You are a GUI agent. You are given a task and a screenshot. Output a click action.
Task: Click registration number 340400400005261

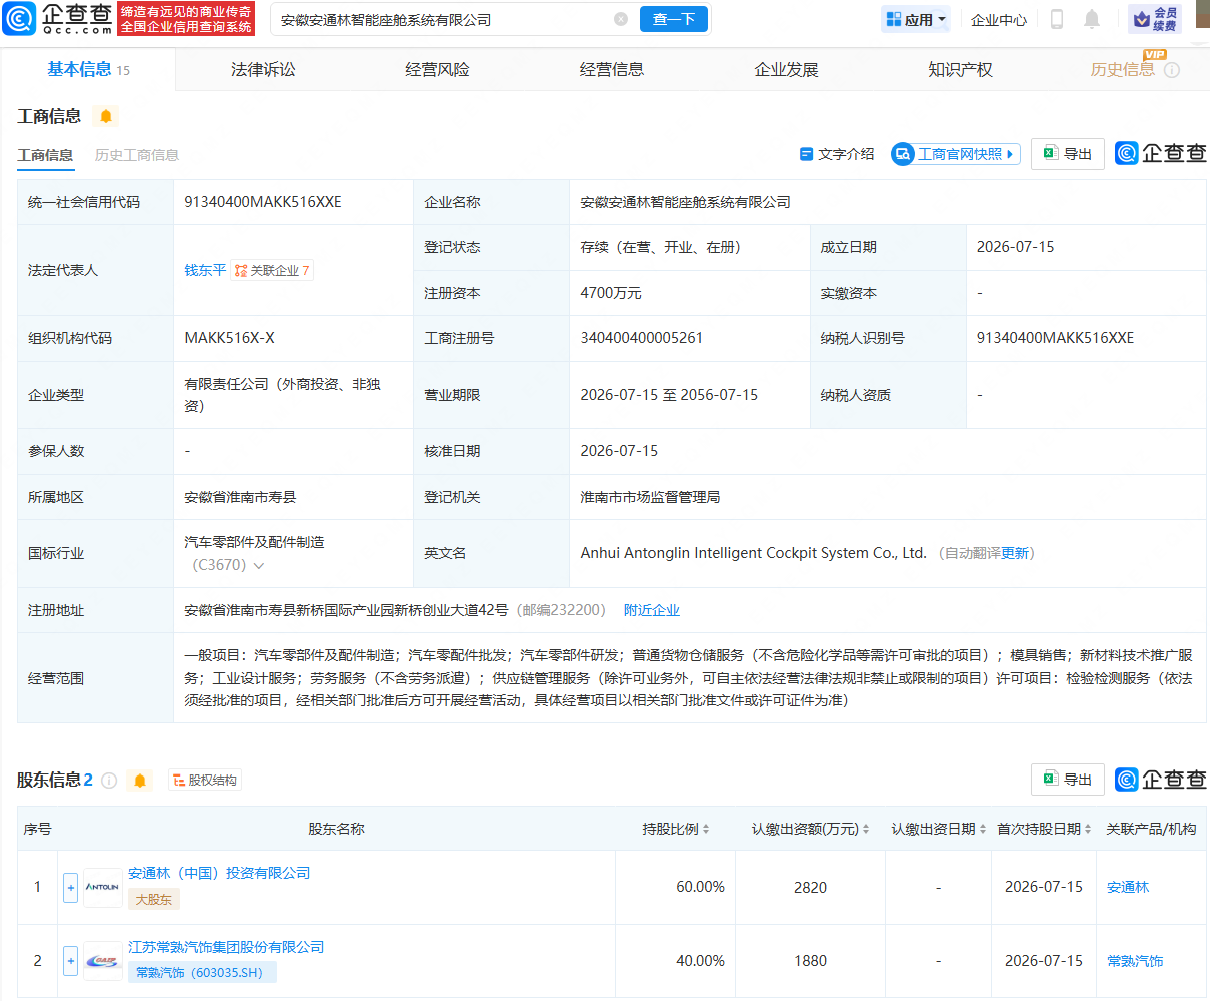pos(642,338)
